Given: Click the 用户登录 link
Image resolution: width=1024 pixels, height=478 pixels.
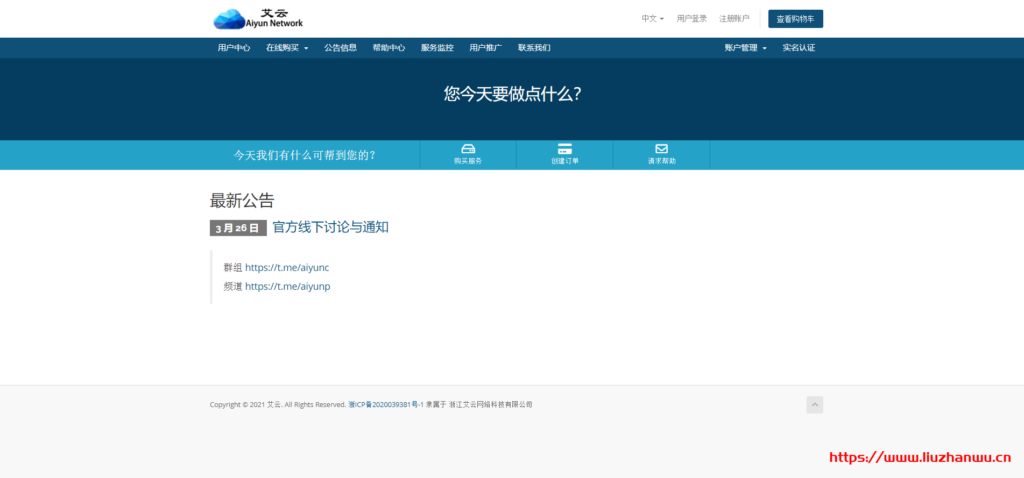Looking at the screenshot, I should [x=692, y=18].
